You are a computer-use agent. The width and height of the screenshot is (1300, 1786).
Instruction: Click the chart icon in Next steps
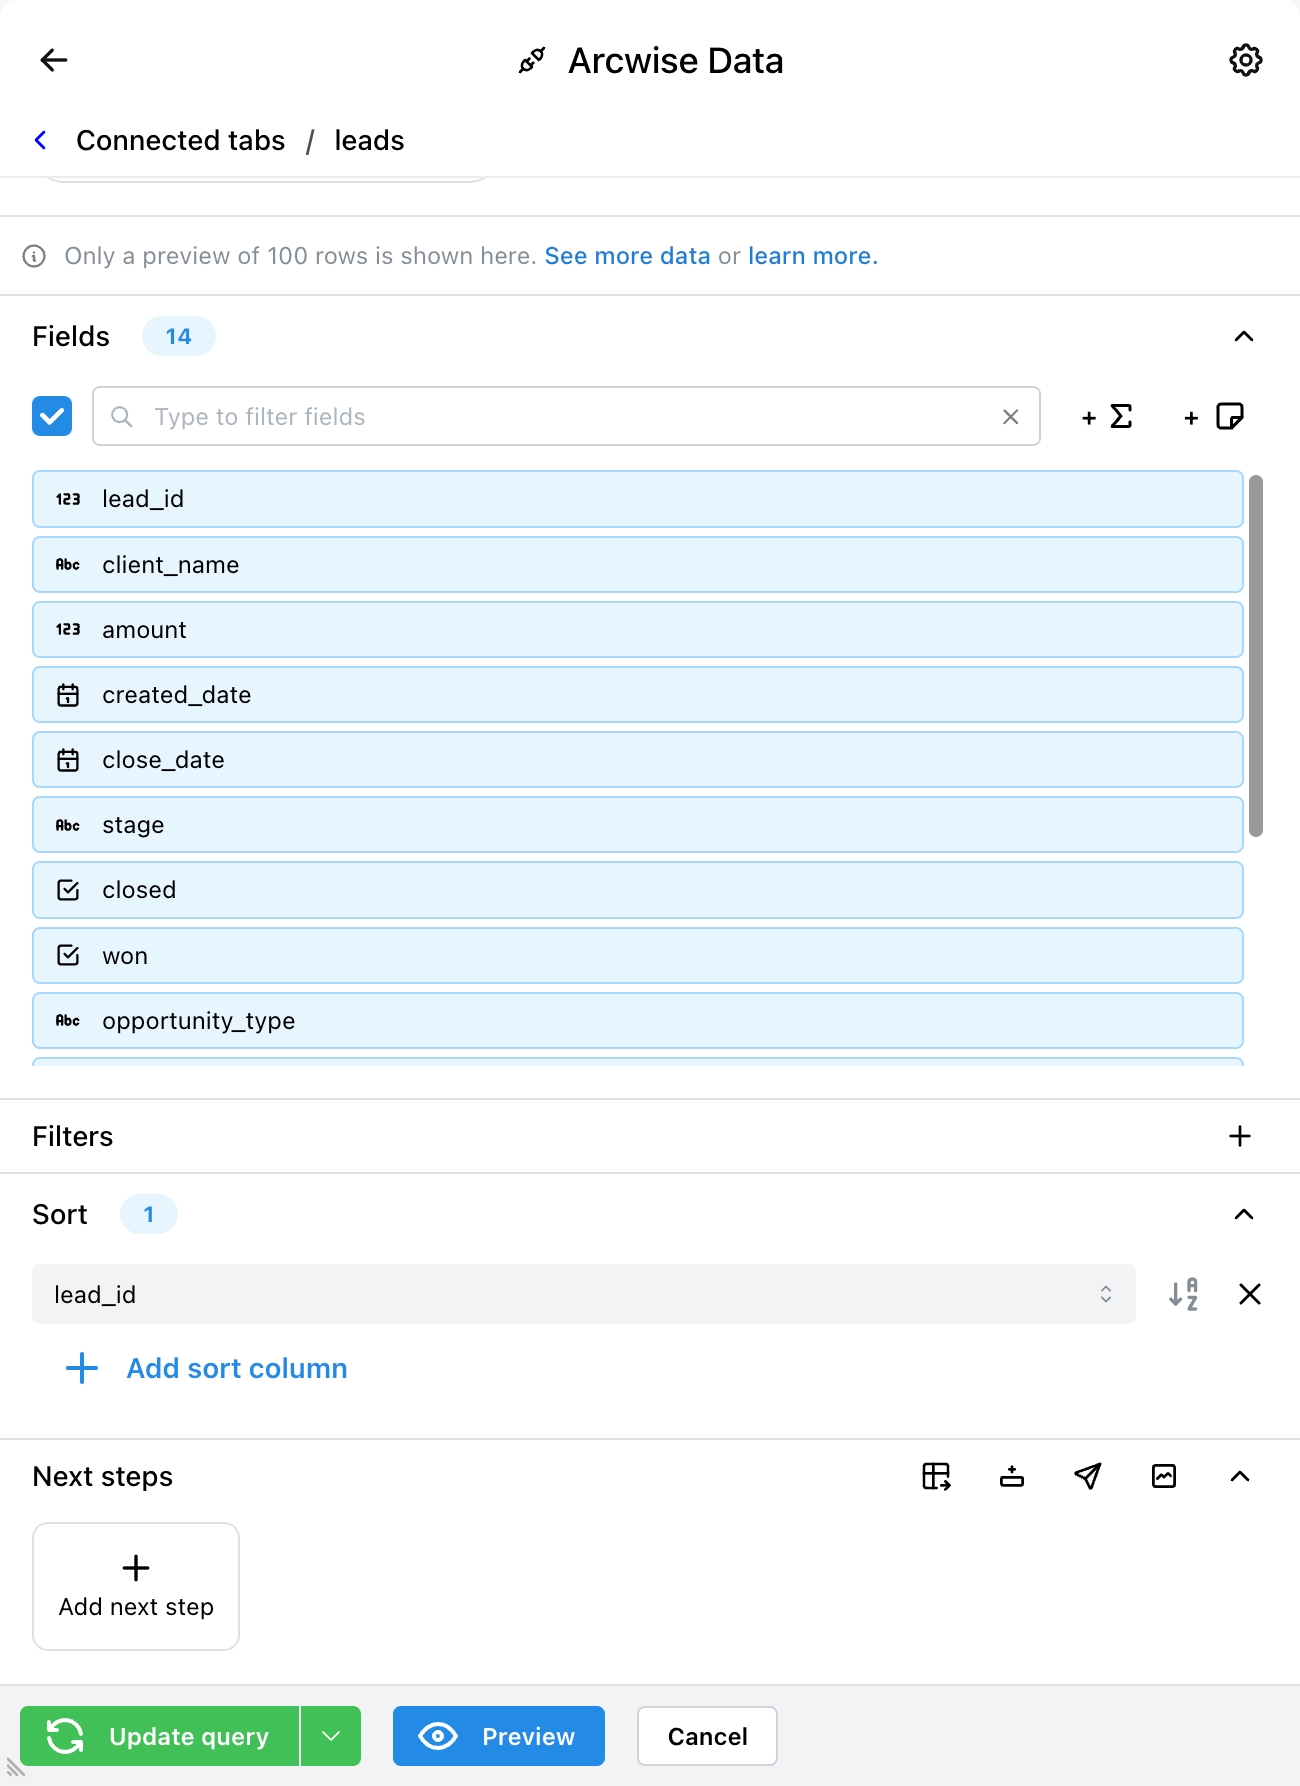coord(1164,1476)
